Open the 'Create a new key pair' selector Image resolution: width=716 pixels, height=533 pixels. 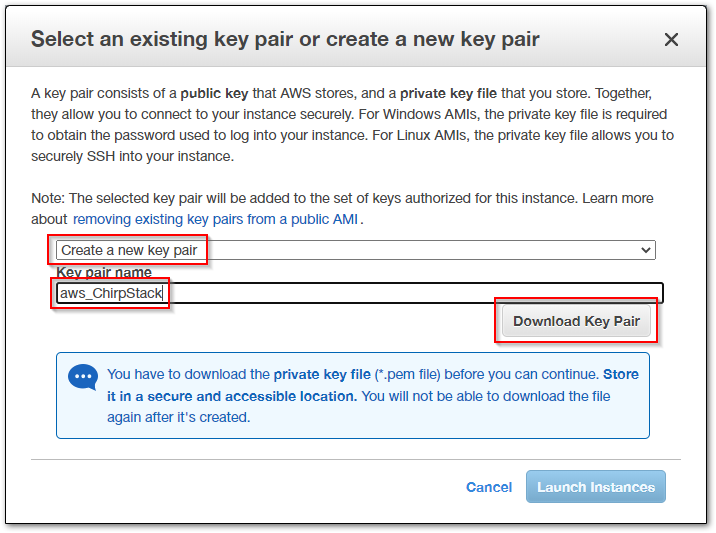click(x=356, y=250)
